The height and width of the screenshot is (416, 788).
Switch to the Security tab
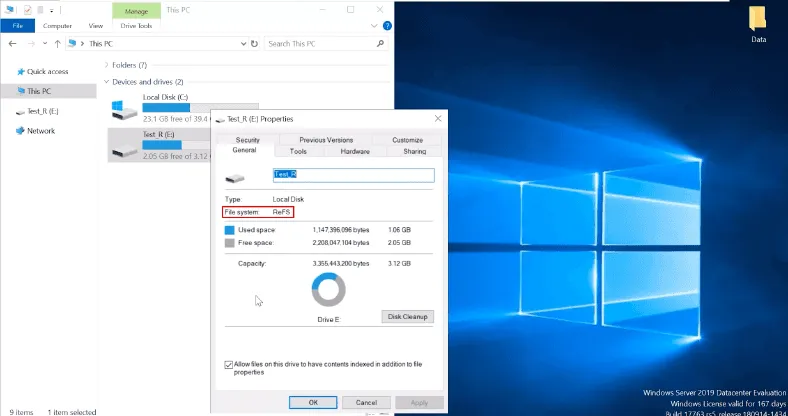pos(248,140)
